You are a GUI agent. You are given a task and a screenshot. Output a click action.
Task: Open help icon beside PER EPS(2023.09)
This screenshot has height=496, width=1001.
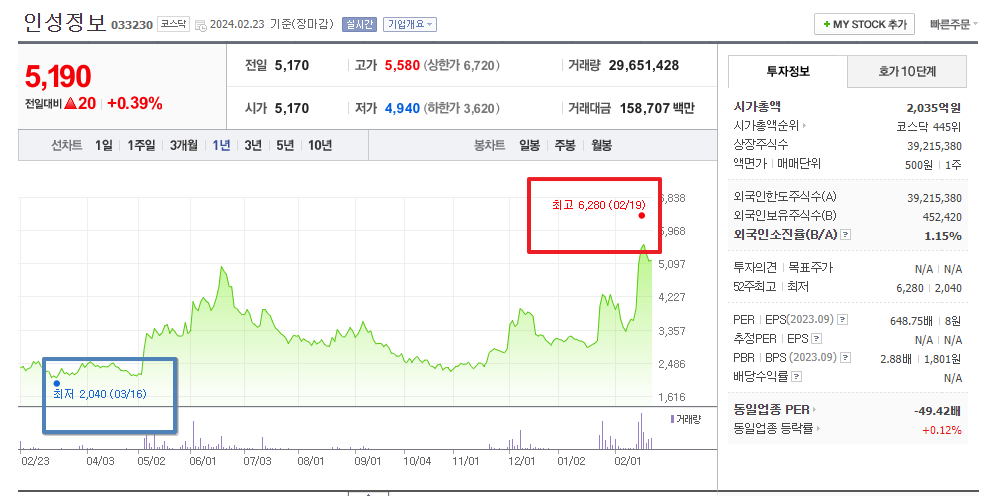coord(843,319)
